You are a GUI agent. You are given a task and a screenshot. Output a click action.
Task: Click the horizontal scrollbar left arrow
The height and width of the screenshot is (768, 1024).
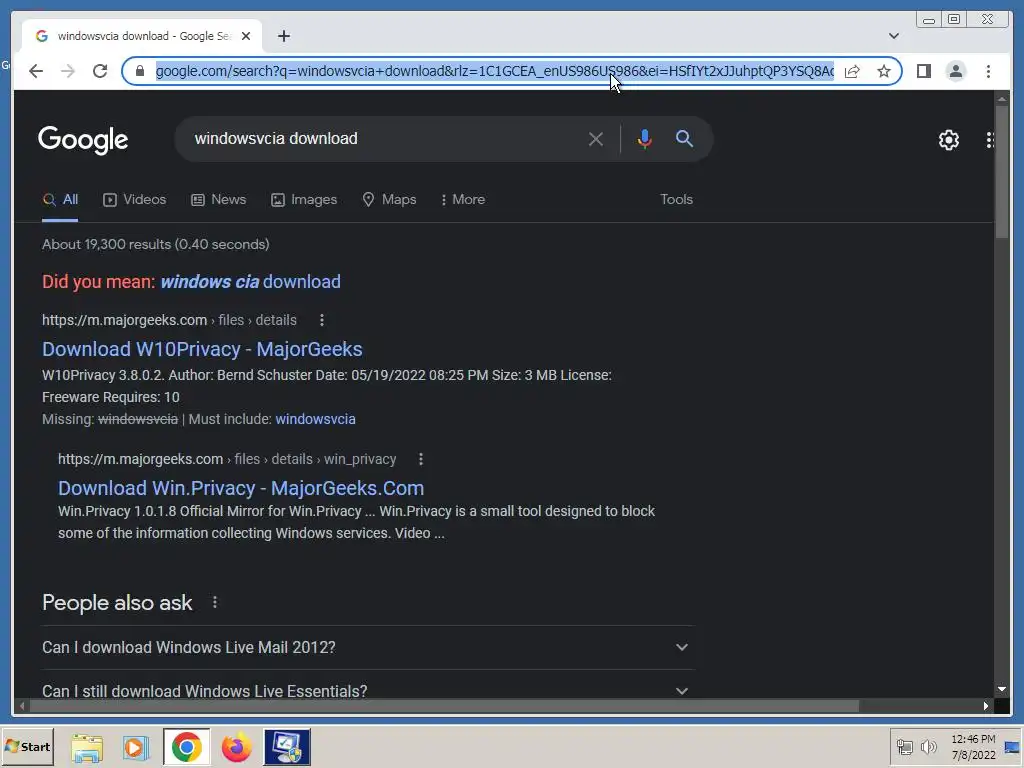click(22, 706)
